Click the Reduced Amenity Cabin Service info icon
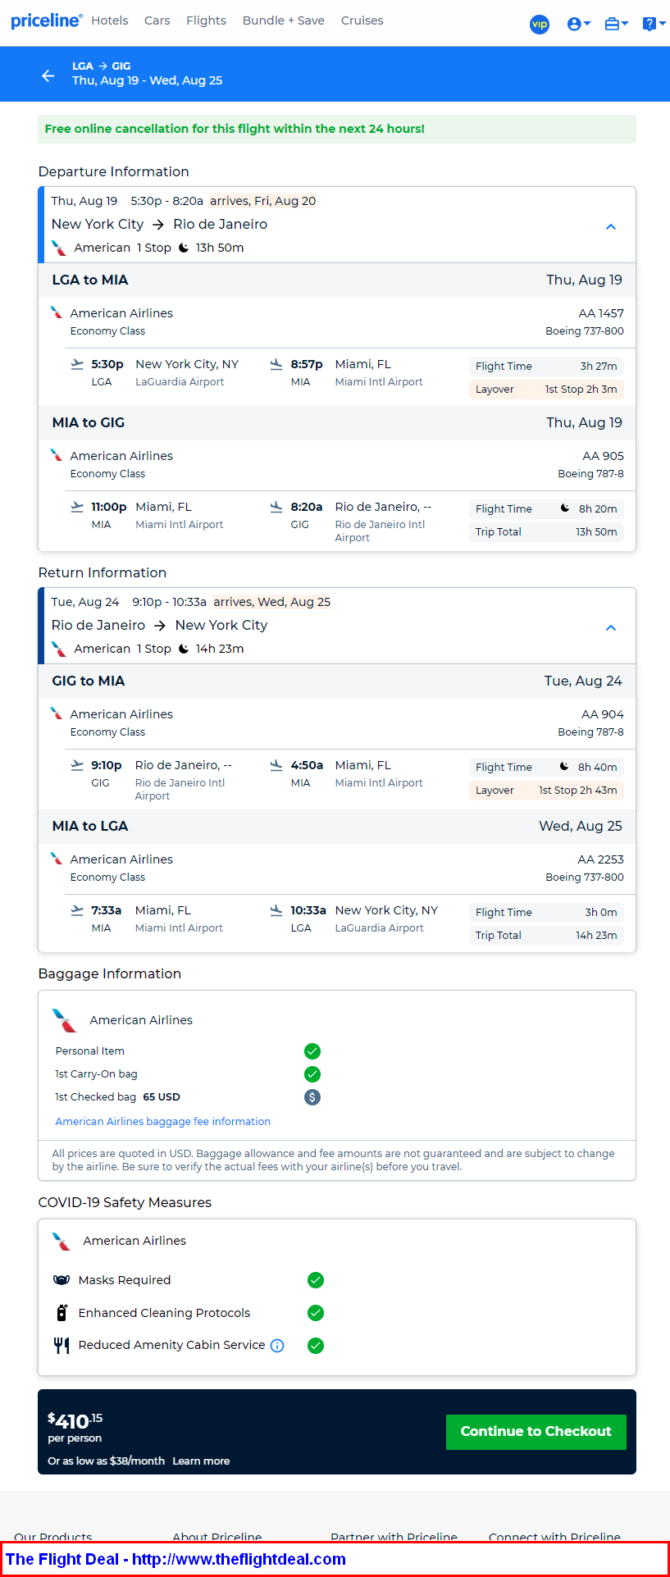Viewport: 670px width, 1577px height. tap(278, 1346)
